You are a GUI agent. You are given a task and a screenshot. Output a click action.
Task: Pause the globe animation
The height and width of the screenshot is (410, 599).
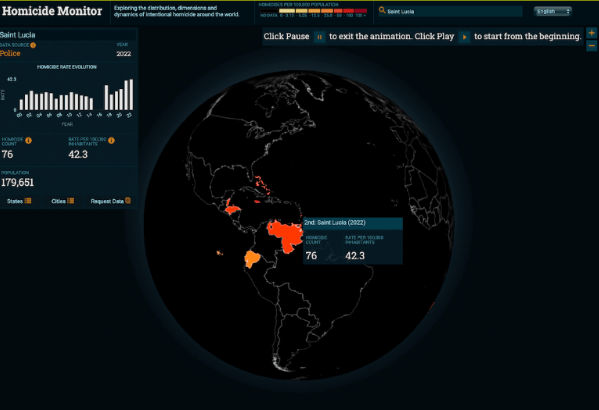(x=319, y=37)
